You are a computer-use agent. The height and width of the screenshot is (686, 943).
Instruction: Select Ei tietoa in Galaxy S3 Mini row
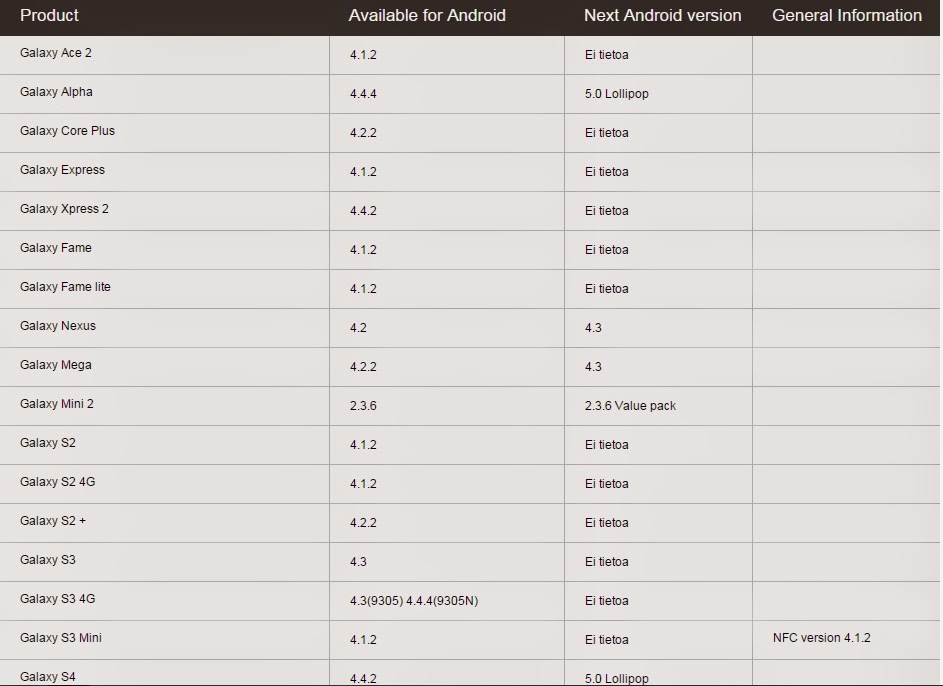[x=607, y=640]
